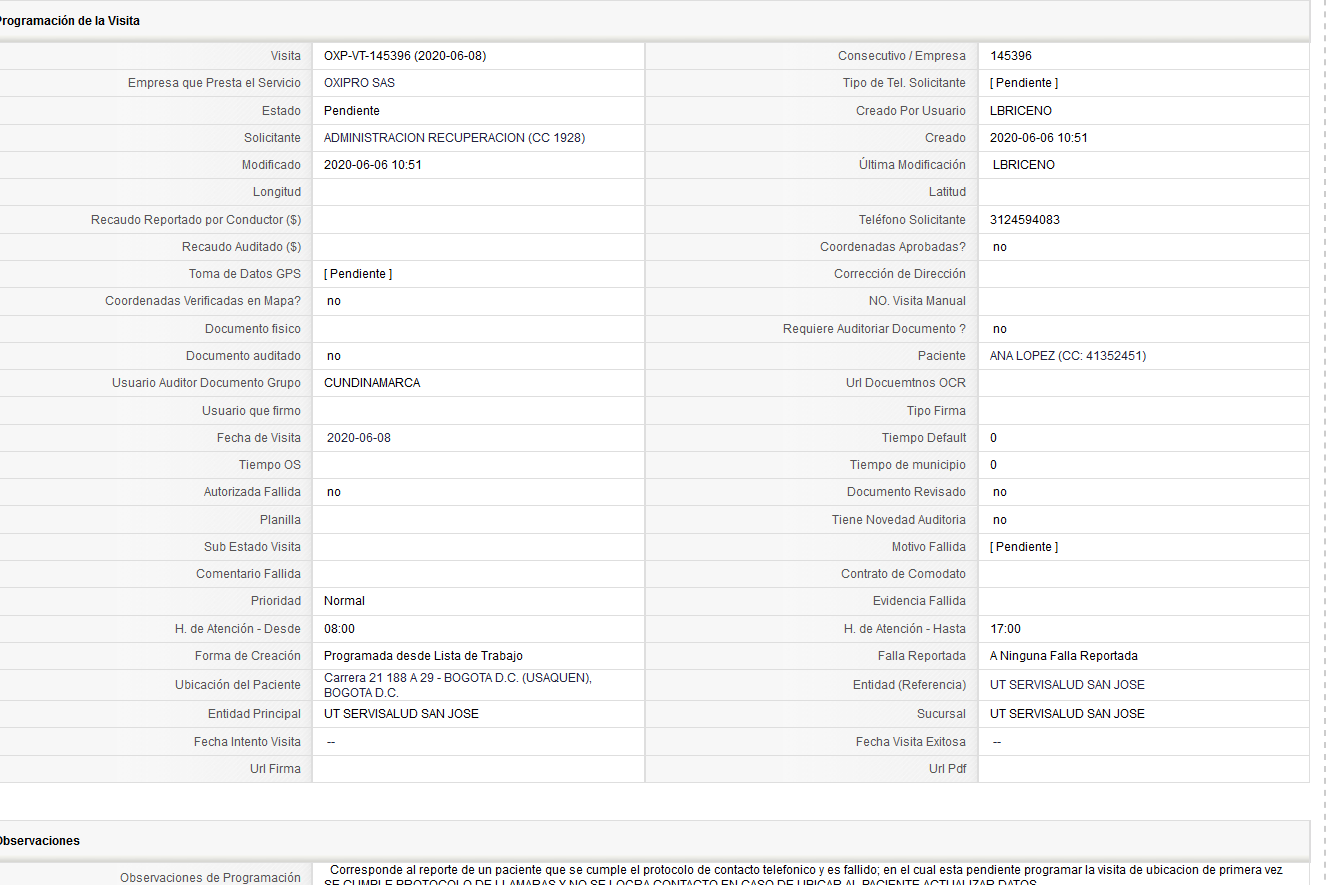Click Tipo de Tel. Solicitante [ Pendiente ] value
The image size is (1338, 885).
(x=1024, y=83)
